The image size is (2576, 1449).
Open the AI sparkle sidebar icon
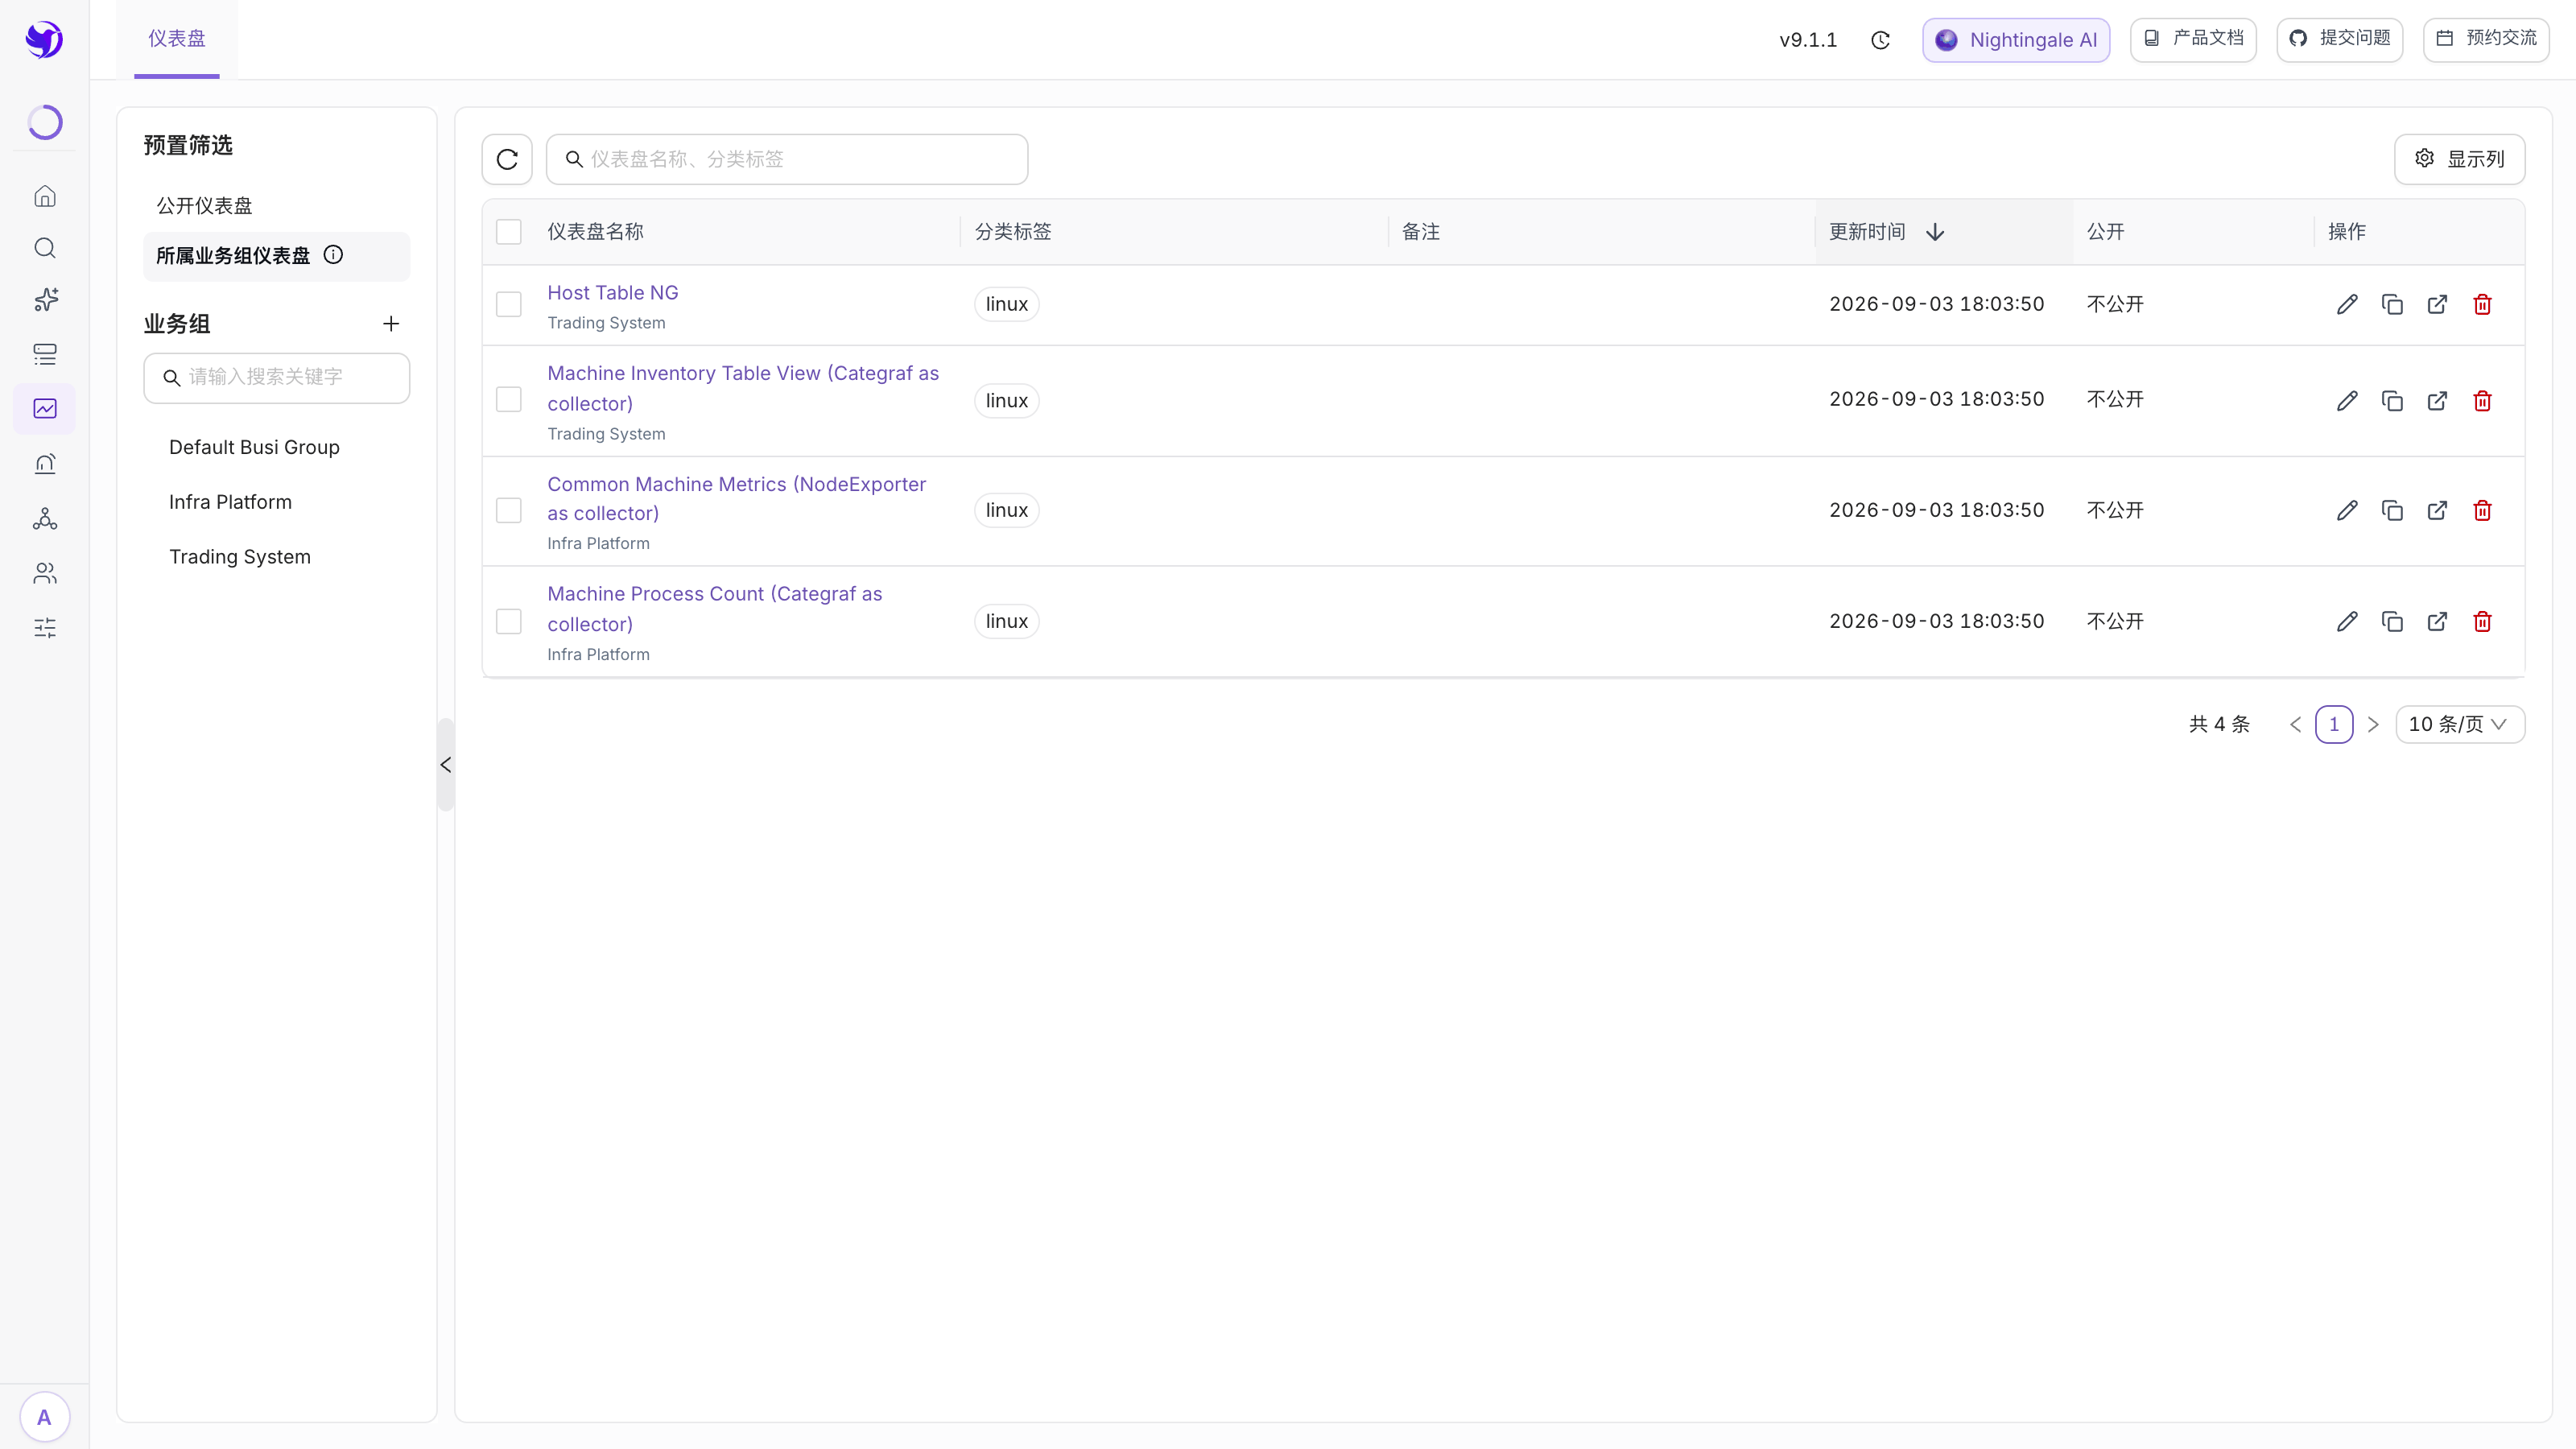[x=45, y=300]
